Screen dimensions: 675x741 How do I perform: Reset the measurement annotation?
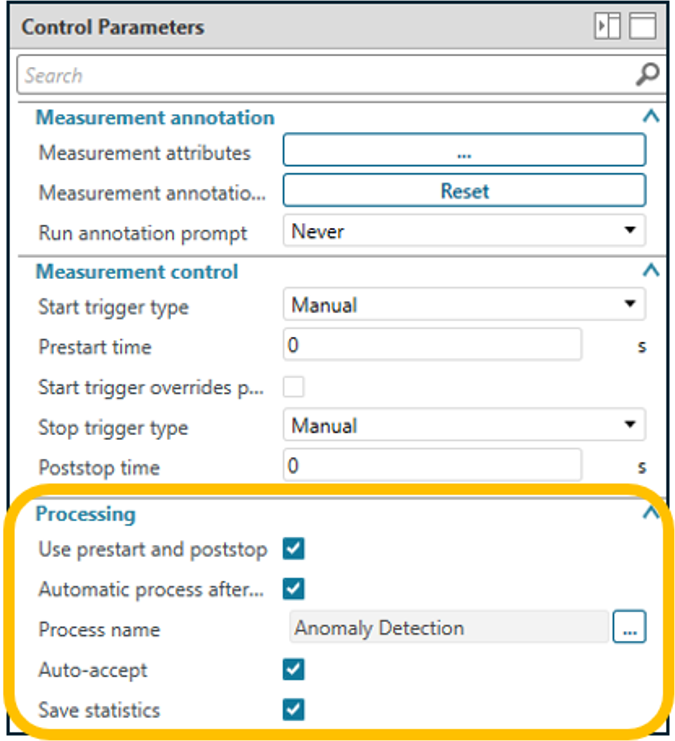click(x=464, y=191)
